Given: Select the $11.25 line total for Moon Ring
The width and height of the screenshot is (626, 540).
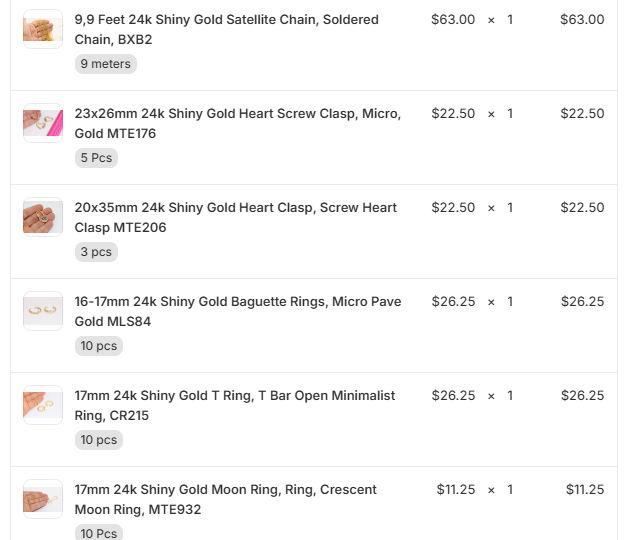Looking at the screenshot, I should (585, 489).
